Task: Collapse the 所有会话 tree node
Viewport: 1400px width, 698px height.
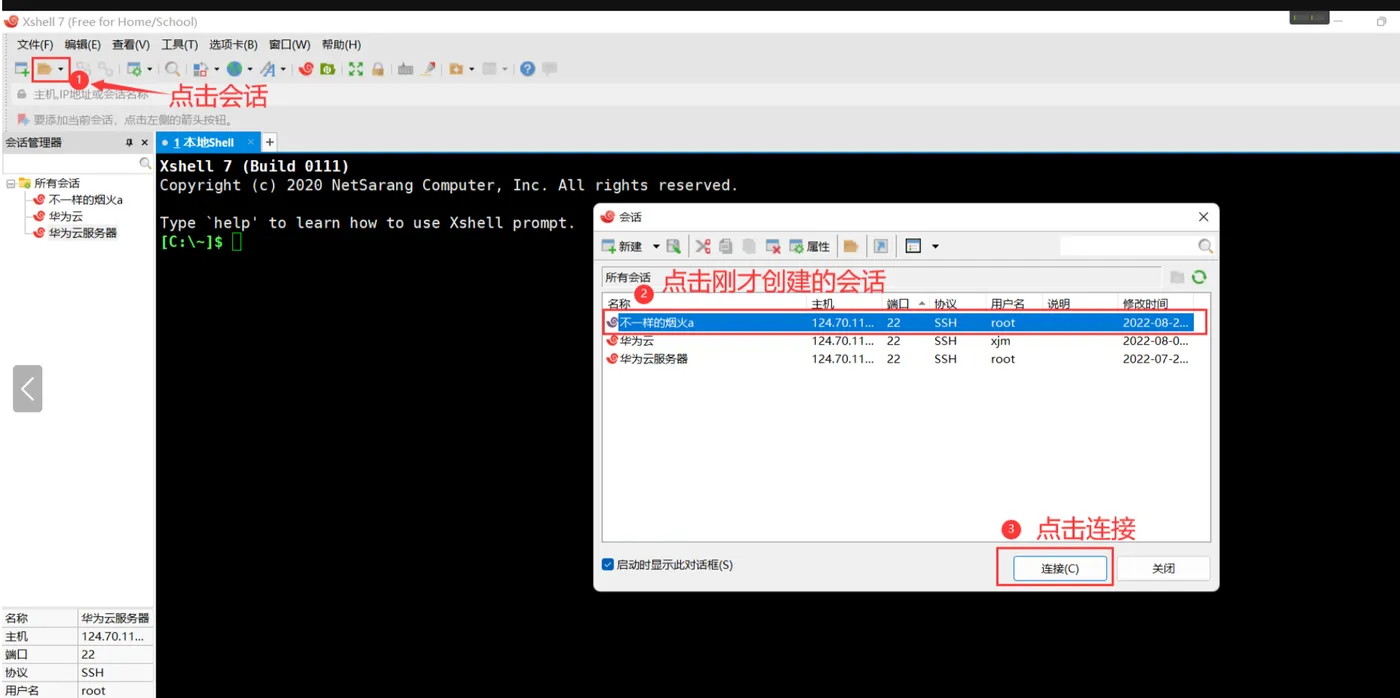Action: (10, 183)
